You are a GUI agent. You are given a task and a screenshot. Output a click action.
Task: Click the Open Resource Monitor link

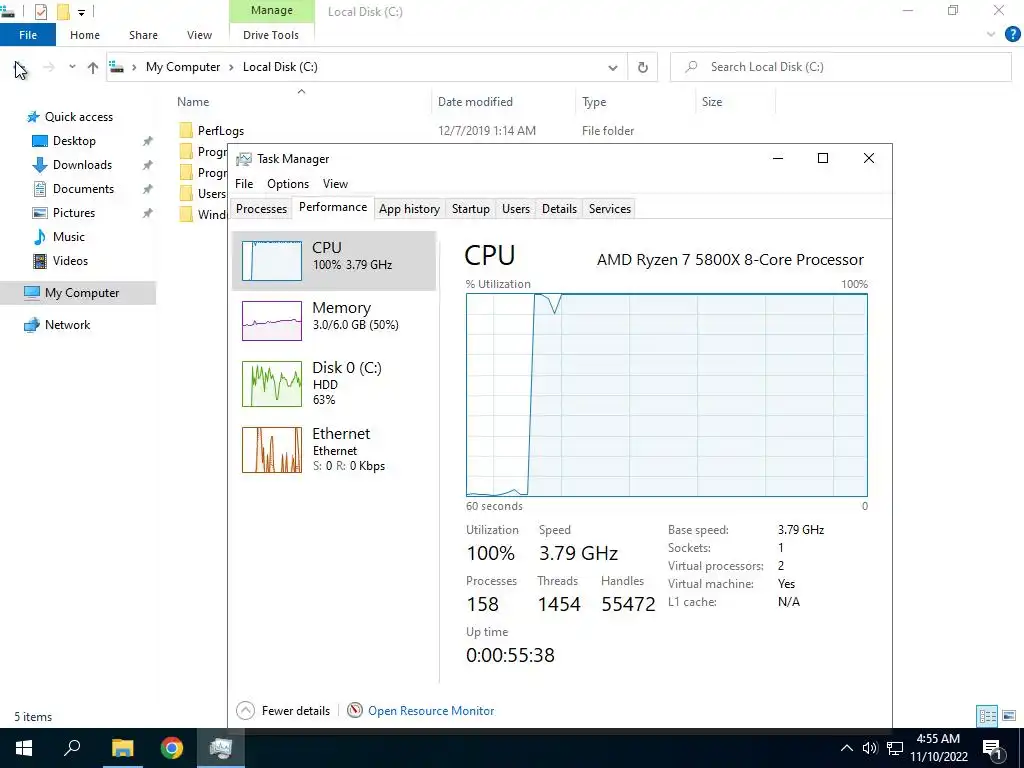[431, 711]
